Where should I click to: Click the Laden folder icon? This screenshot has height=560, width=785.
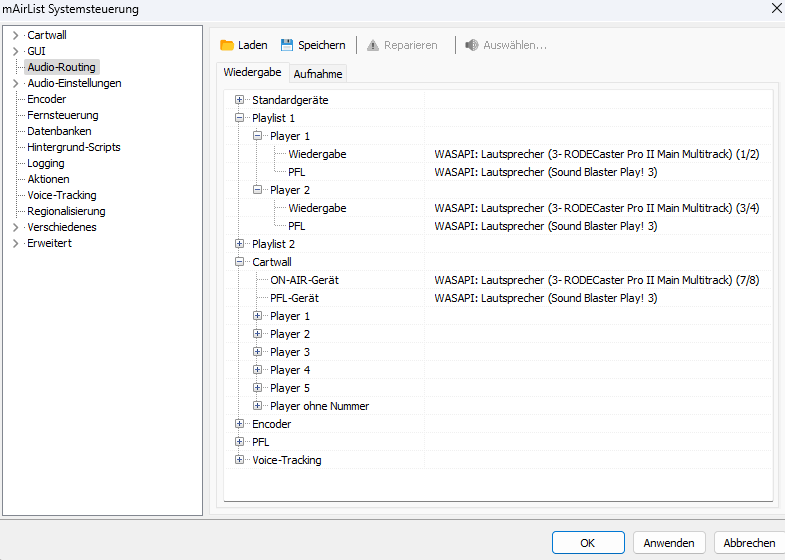pos(227,45)
